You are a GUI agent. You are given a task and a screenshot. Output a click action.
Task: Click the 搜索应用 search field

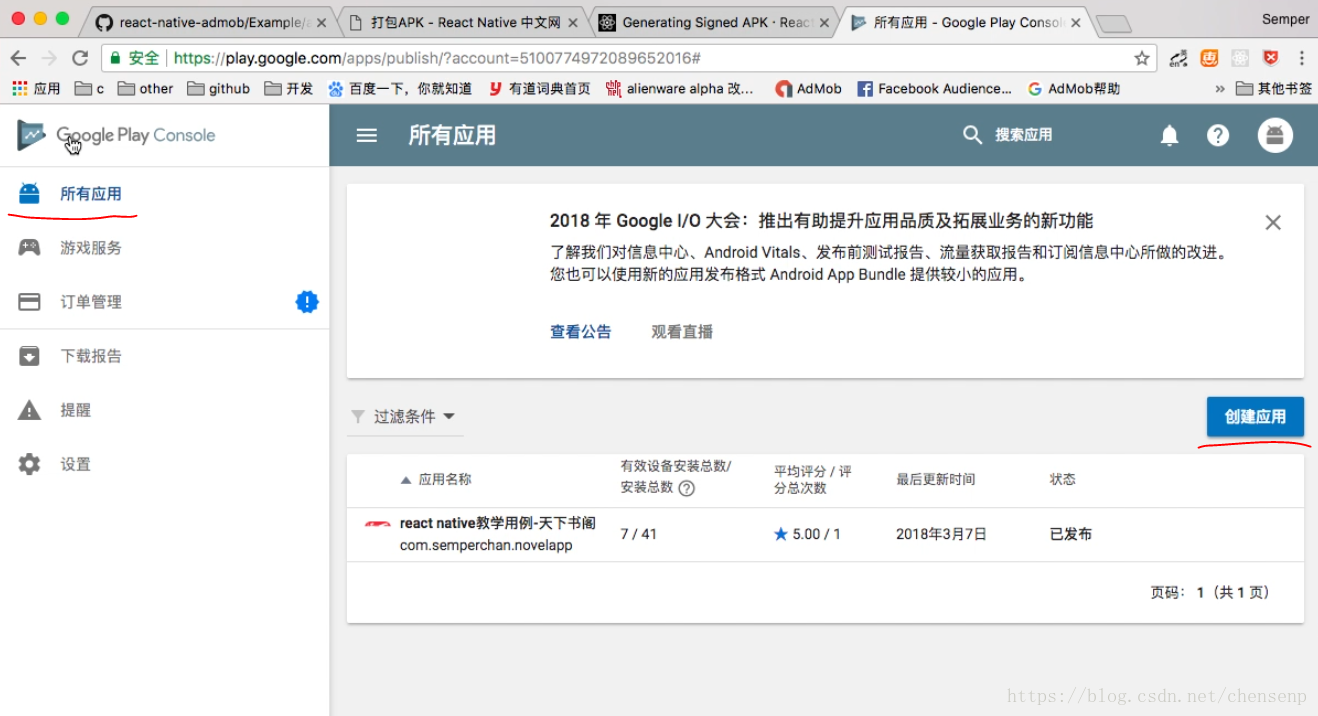coord(1023,135)
